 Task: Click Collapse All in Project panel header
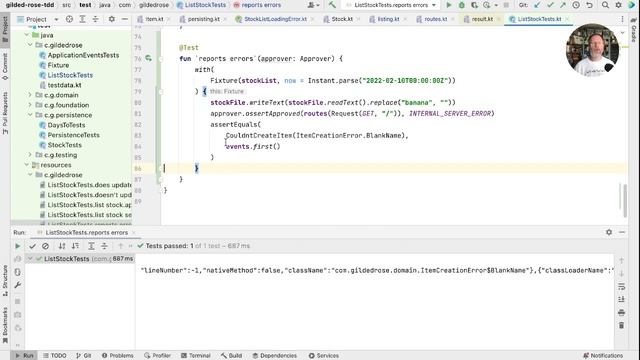click(x=96, y=19)
